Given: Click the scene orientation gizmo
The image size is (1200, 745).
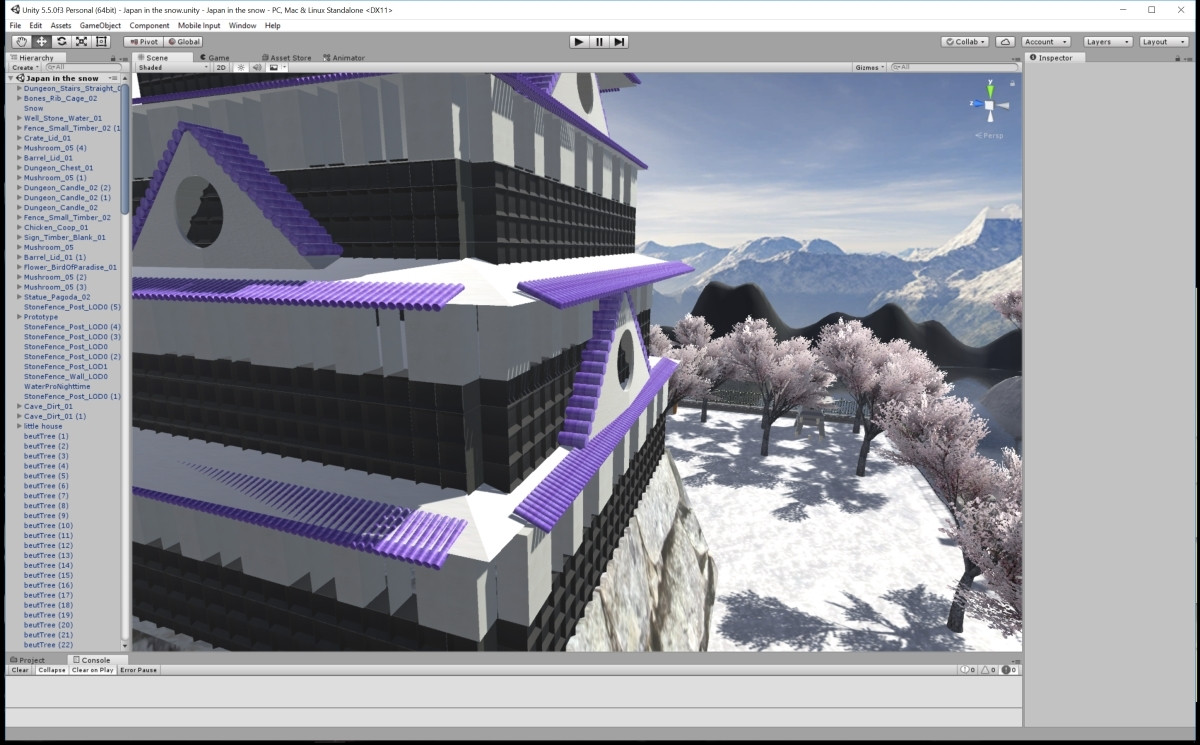Looking at the screenshot, I should click(990, 105).
